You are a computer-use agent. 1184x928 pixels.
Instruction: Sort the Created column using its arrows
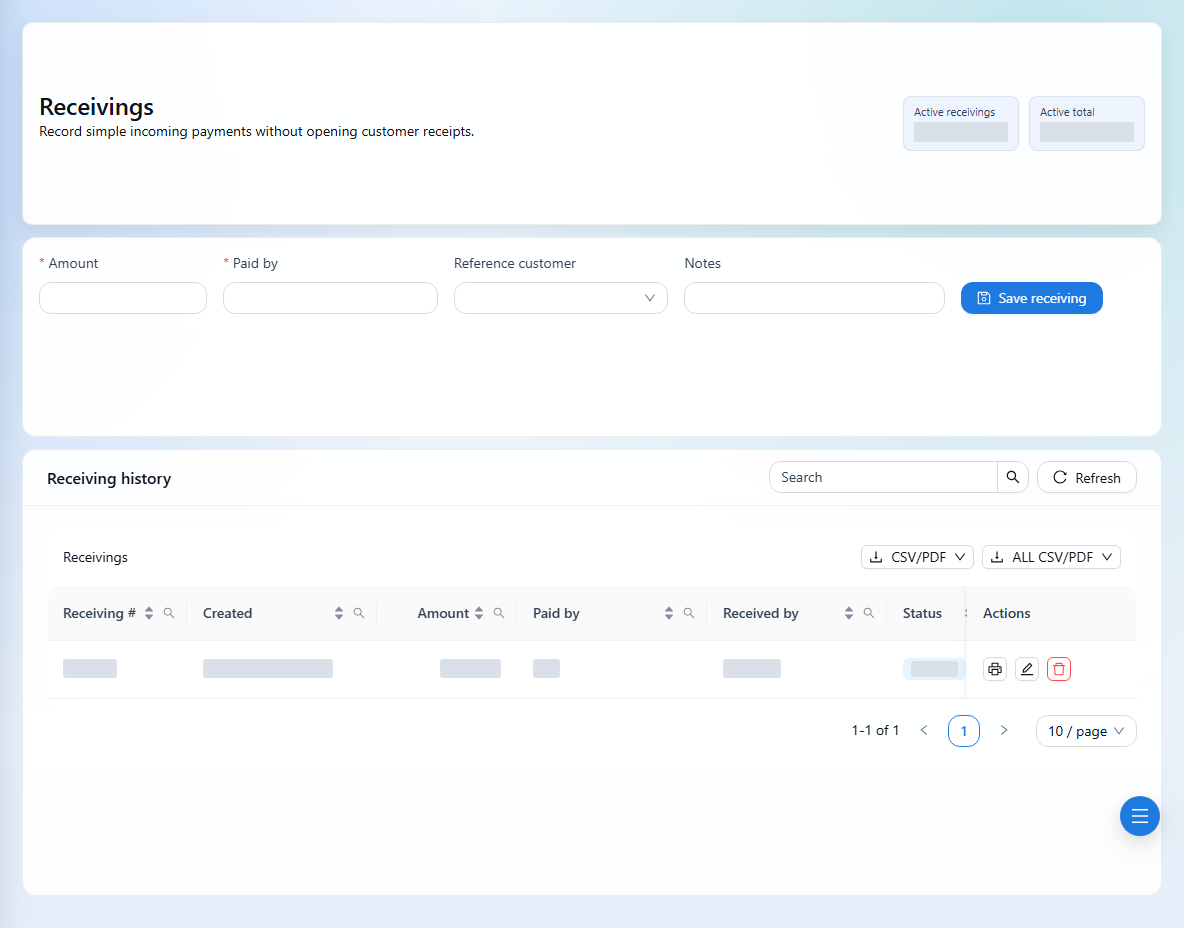(x=338, y=613)
